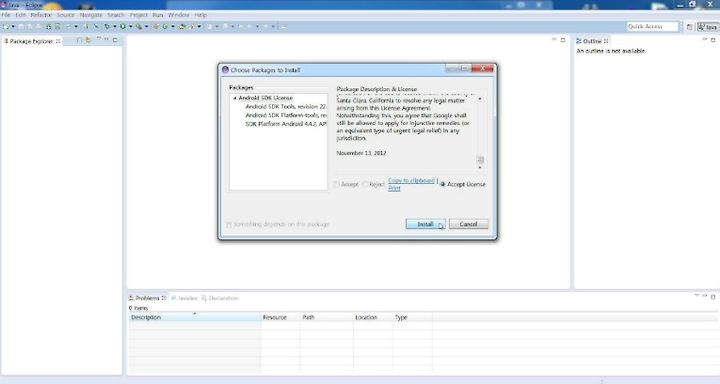Maximize the Problems view panel
This screenshot has height=384, width=720.
[x=713, y=297]
